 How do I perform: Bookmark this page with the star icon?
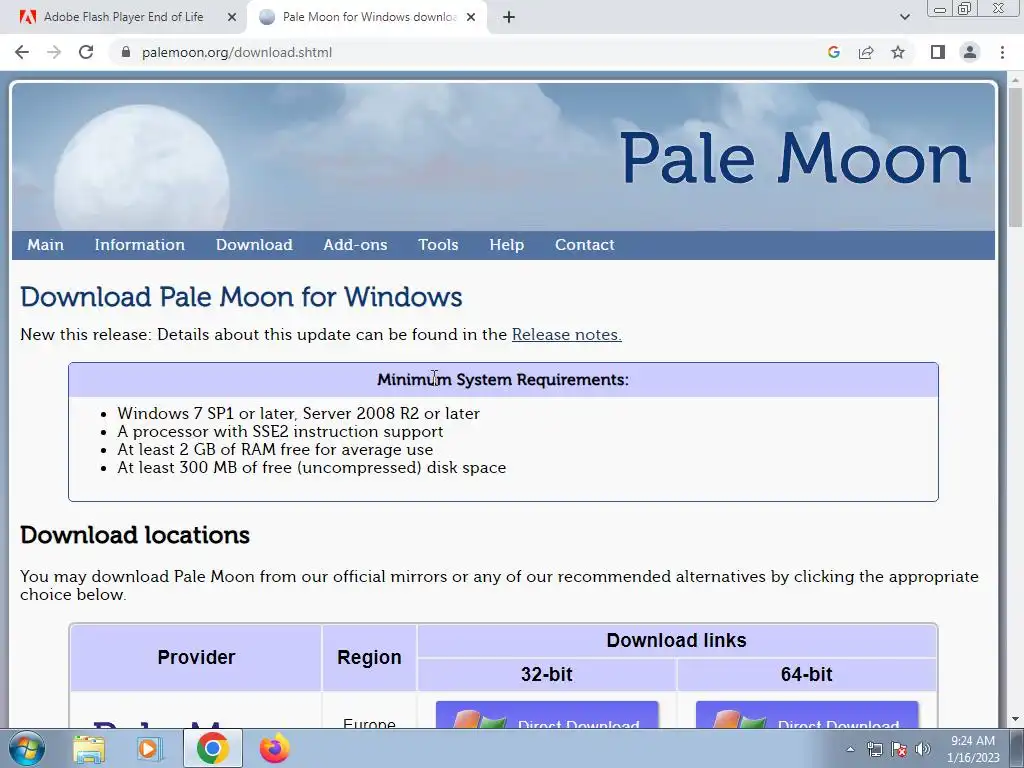(898, 52)
